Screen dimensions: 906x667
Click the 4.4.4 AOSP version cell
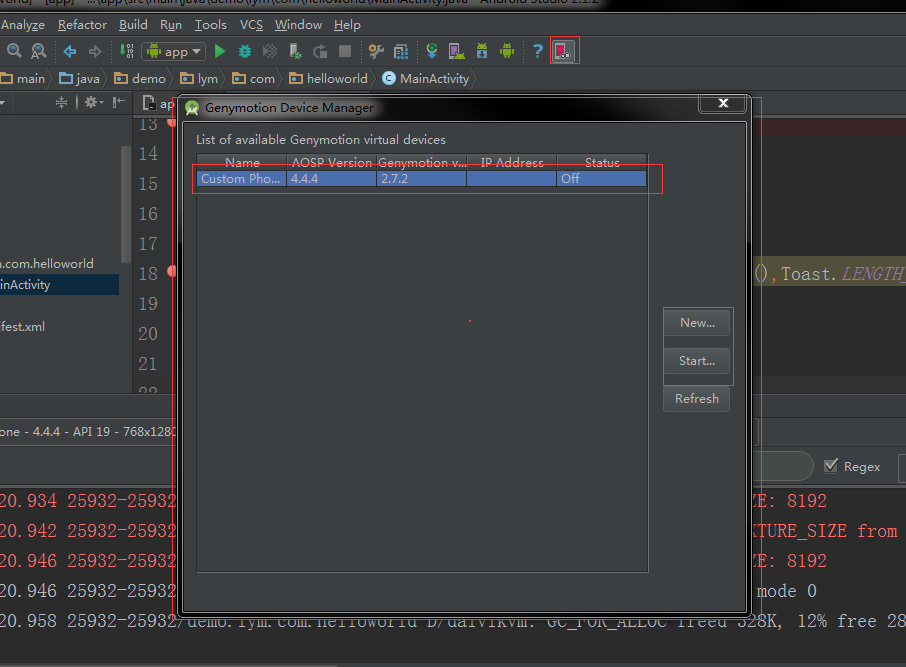(332, 179)
